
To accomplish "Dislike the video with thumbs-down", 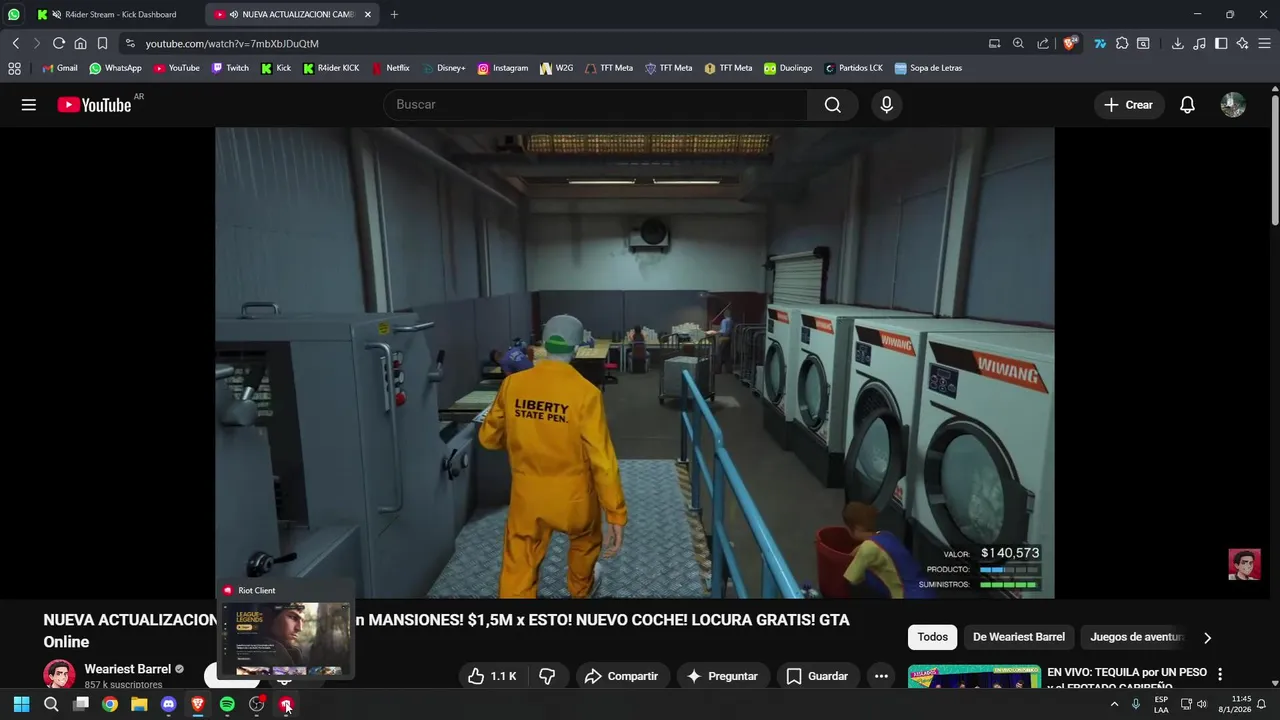I will click(x=547, y=676).
